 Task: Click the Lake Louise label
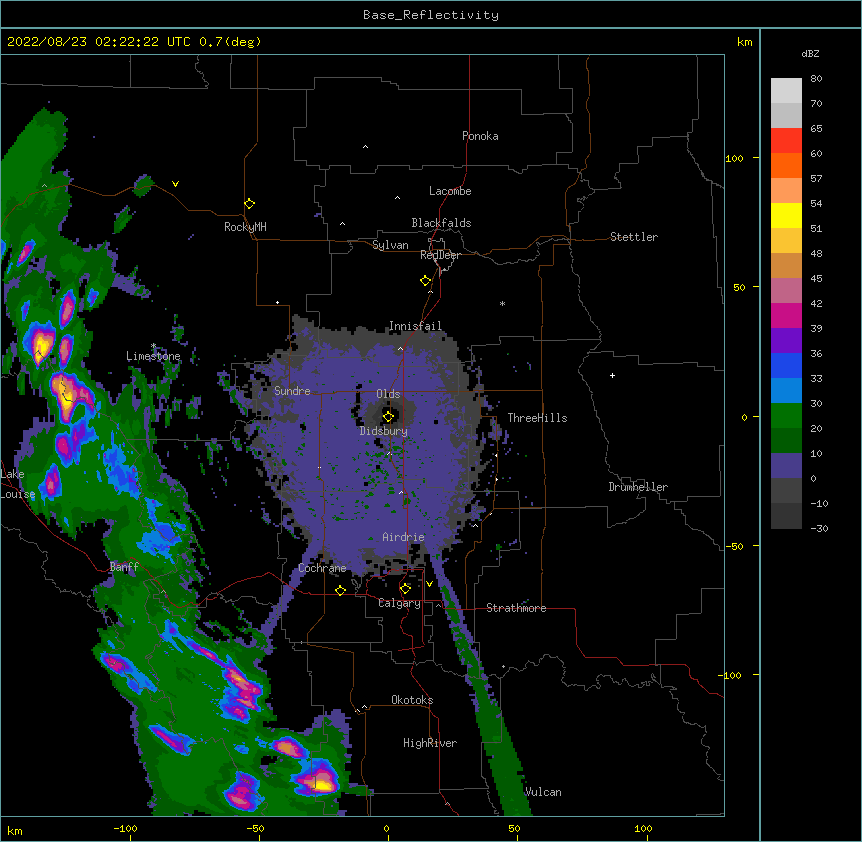click(17, 484)
